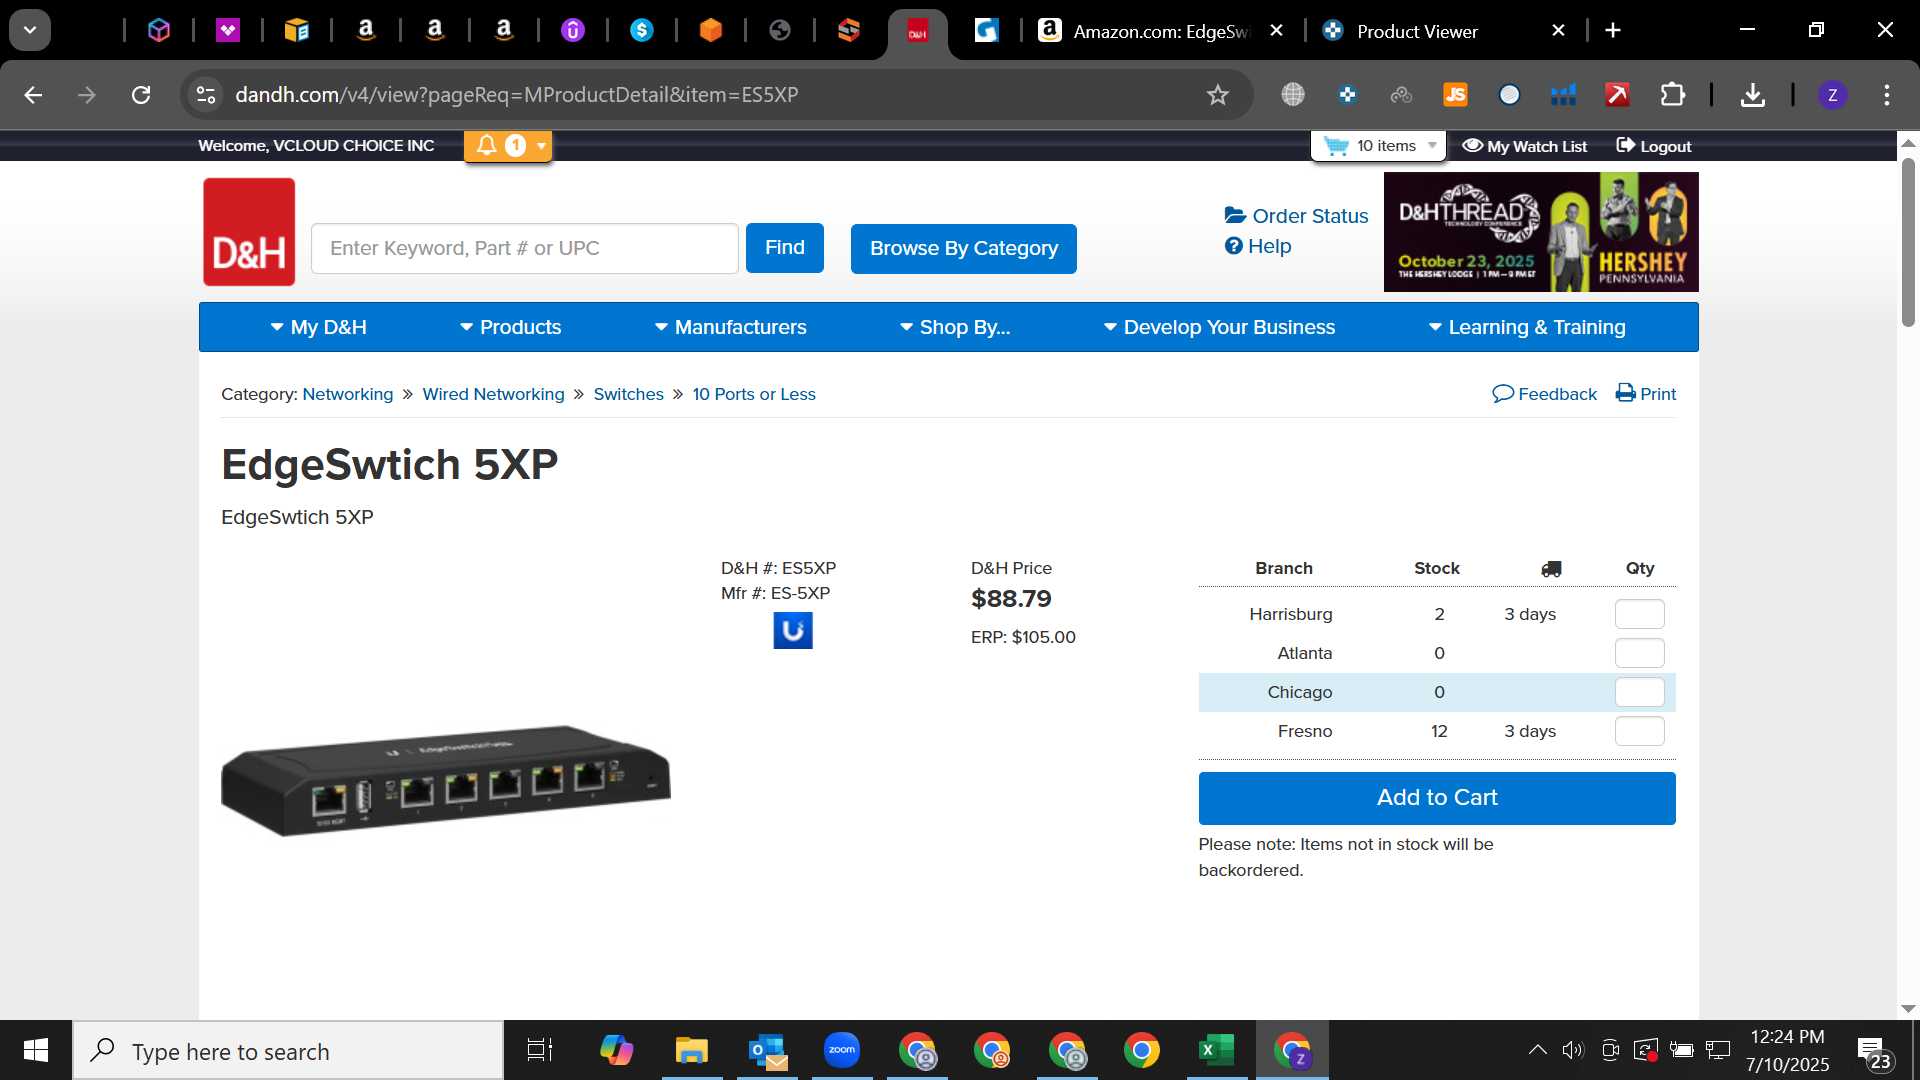Viewport: 1920px width, 1080px height.
Task: Expand the Shop By... menu
Action: [x=955, y=327]
